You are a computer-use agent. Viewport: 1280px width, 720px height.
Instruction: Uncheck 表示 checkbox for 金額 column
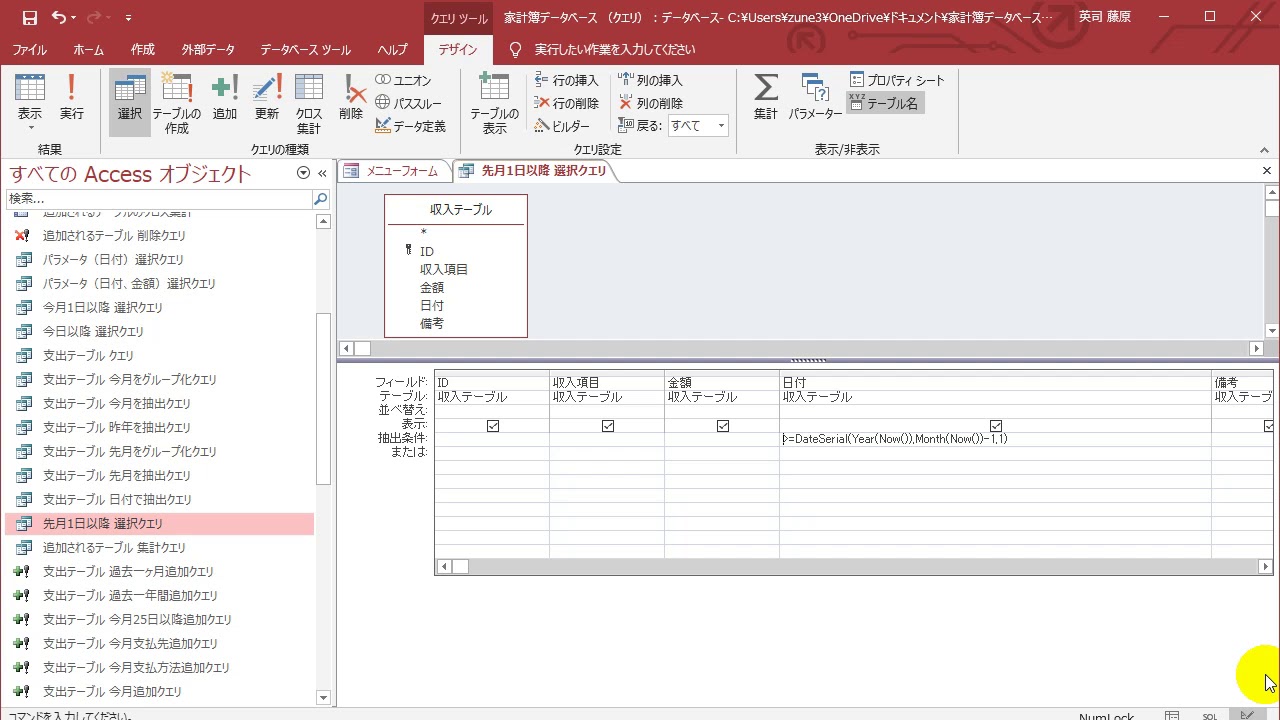723,426
